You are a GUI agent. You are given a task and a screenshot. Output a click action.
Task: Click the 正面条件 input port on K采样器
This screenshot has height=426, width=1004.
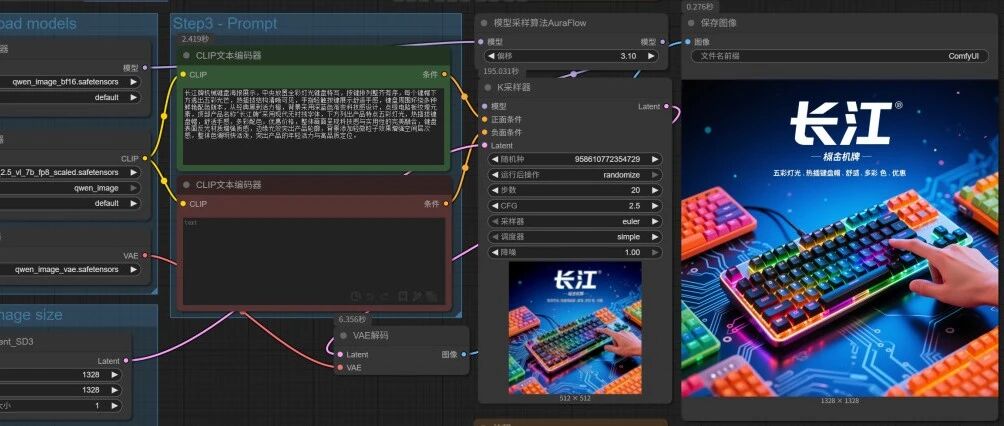(x=484, y=119)
